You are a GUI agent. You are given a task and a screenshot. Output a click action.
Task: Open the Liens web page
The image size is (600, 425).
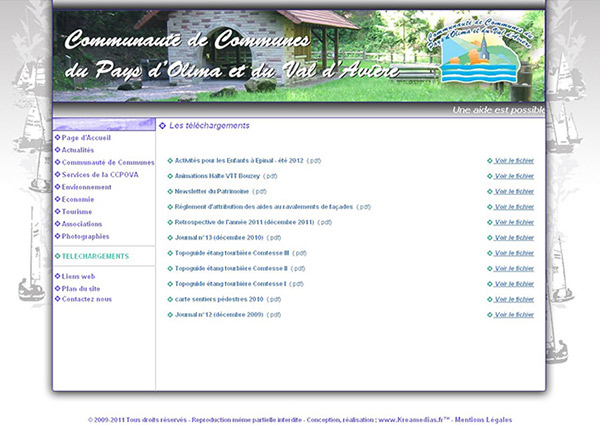(x=78, y=276)
